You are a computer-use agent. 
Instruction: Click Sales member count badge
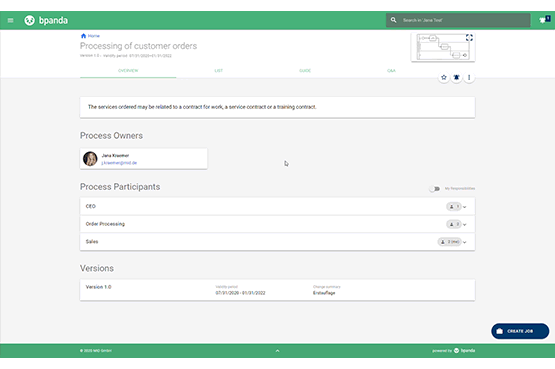[450, 242]
